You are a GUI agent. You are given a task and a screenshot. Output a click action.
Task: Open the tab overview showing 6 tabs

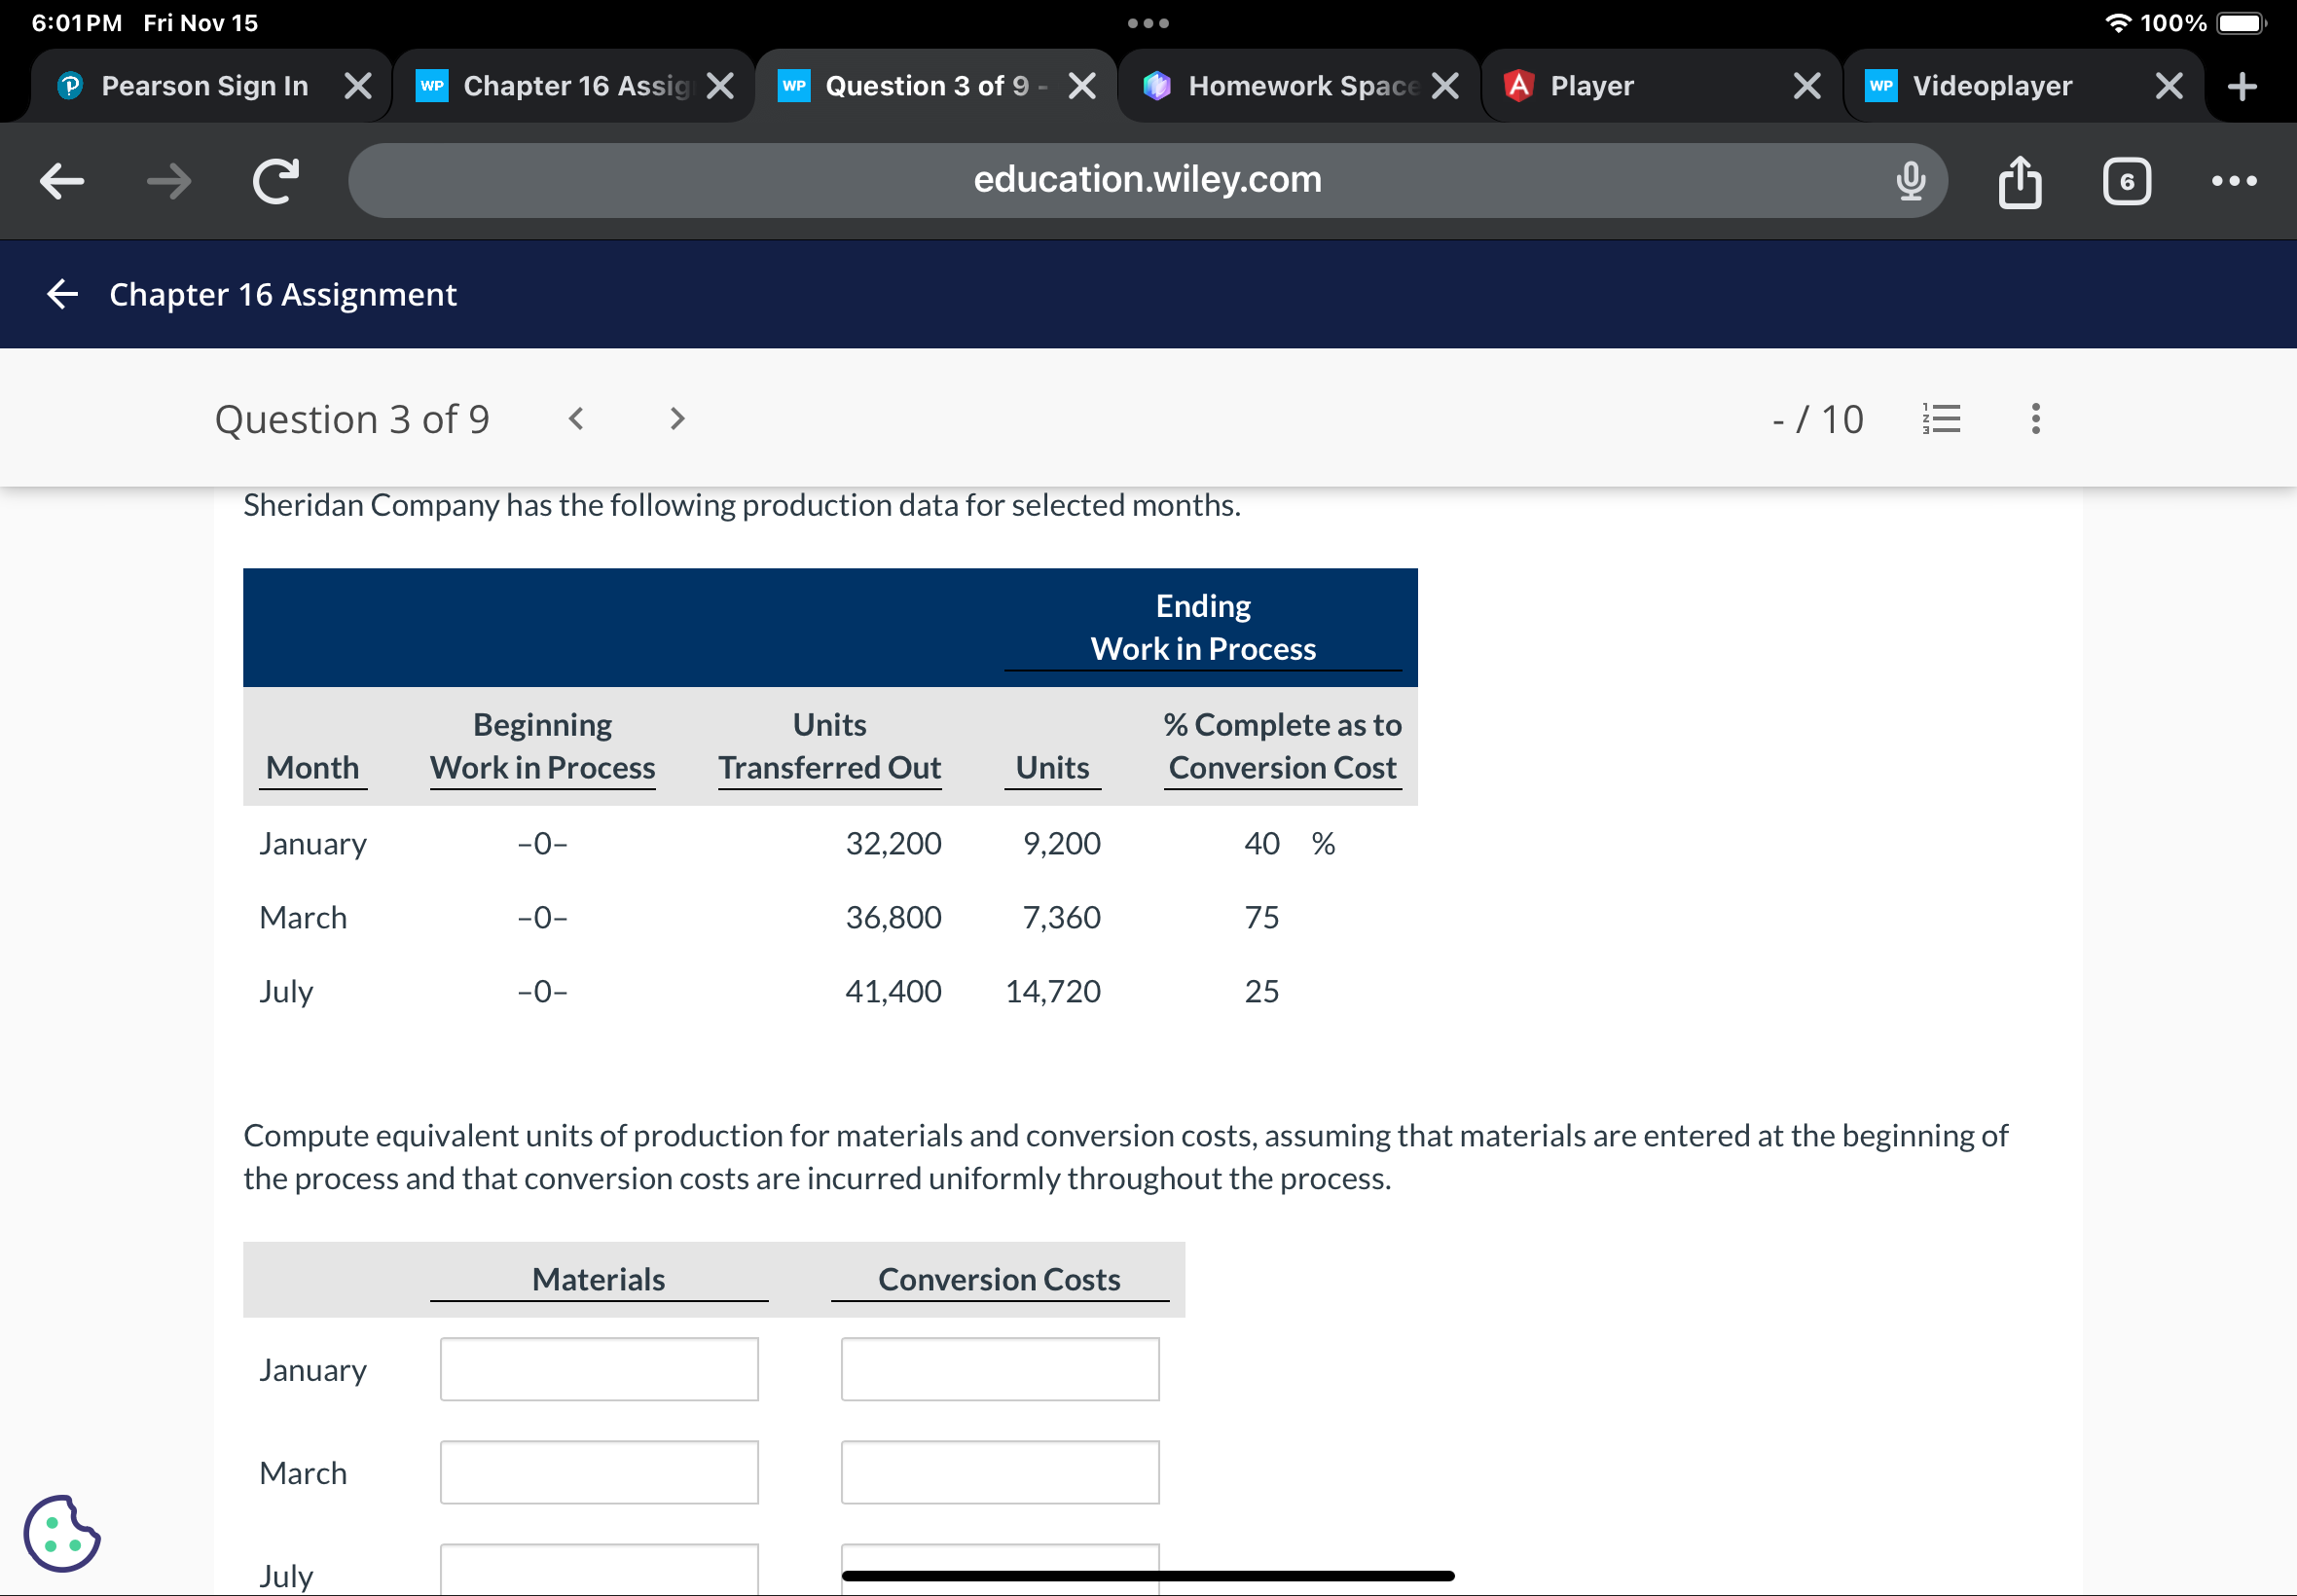point(2126,181)
